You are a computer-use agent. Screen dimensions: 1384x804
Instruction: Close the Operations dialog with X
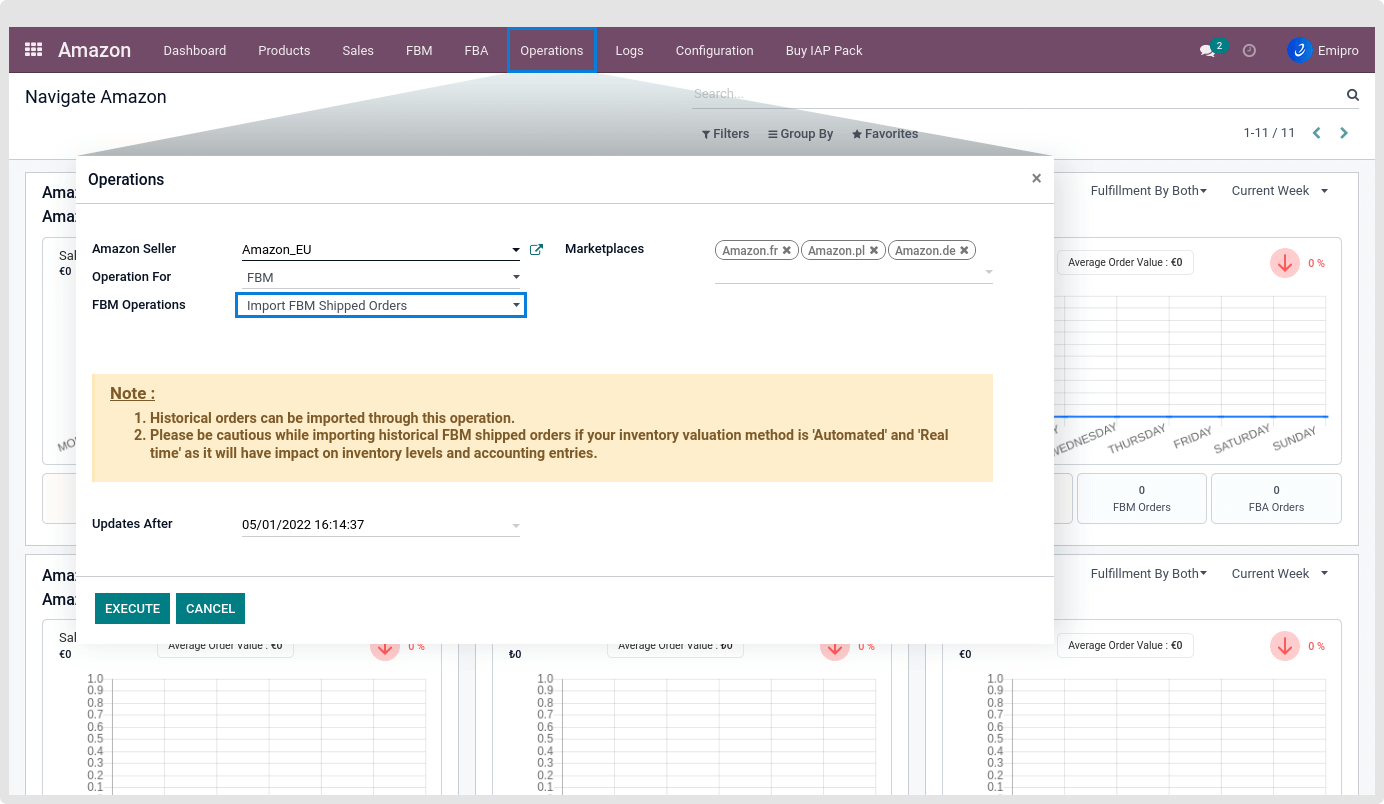(1036, 179)
